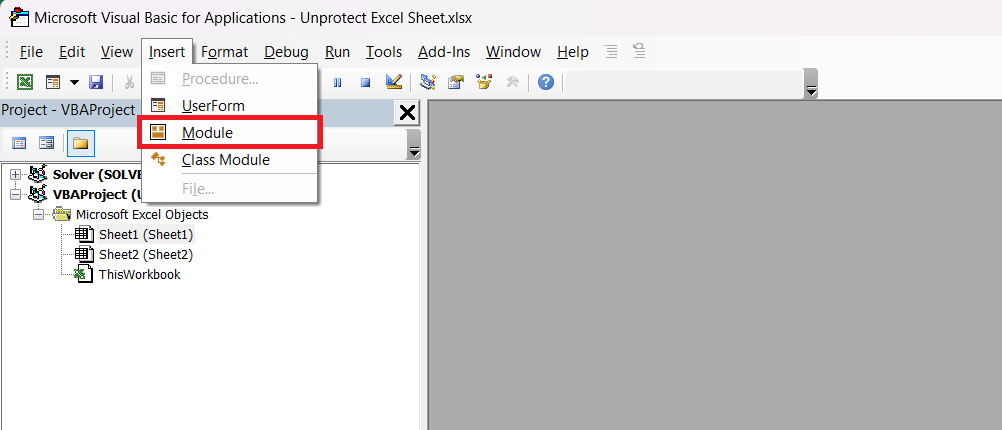
Task: Collapse the Microsoft Excel Objects folder
Action: pyautogui.click(x=38, y=215)
